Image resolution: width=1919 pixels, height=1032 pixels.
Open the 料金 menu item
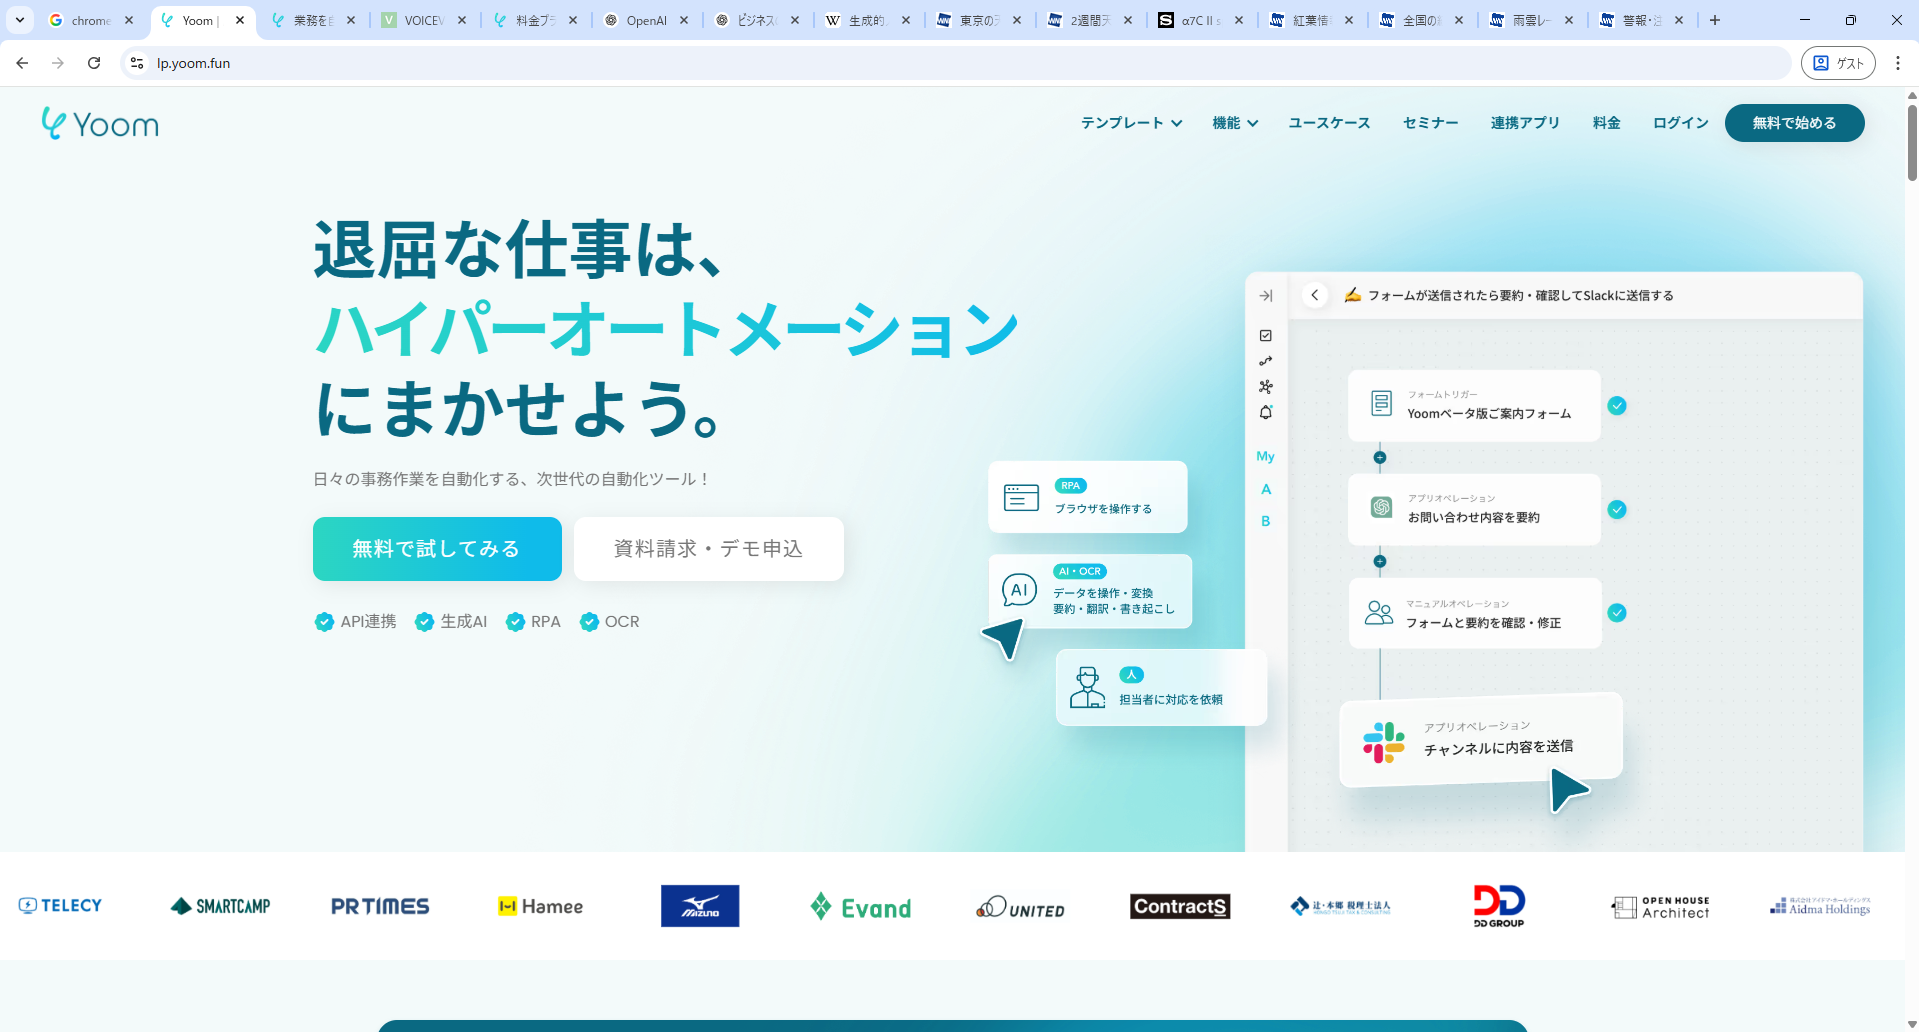(x=1606, y=123)
